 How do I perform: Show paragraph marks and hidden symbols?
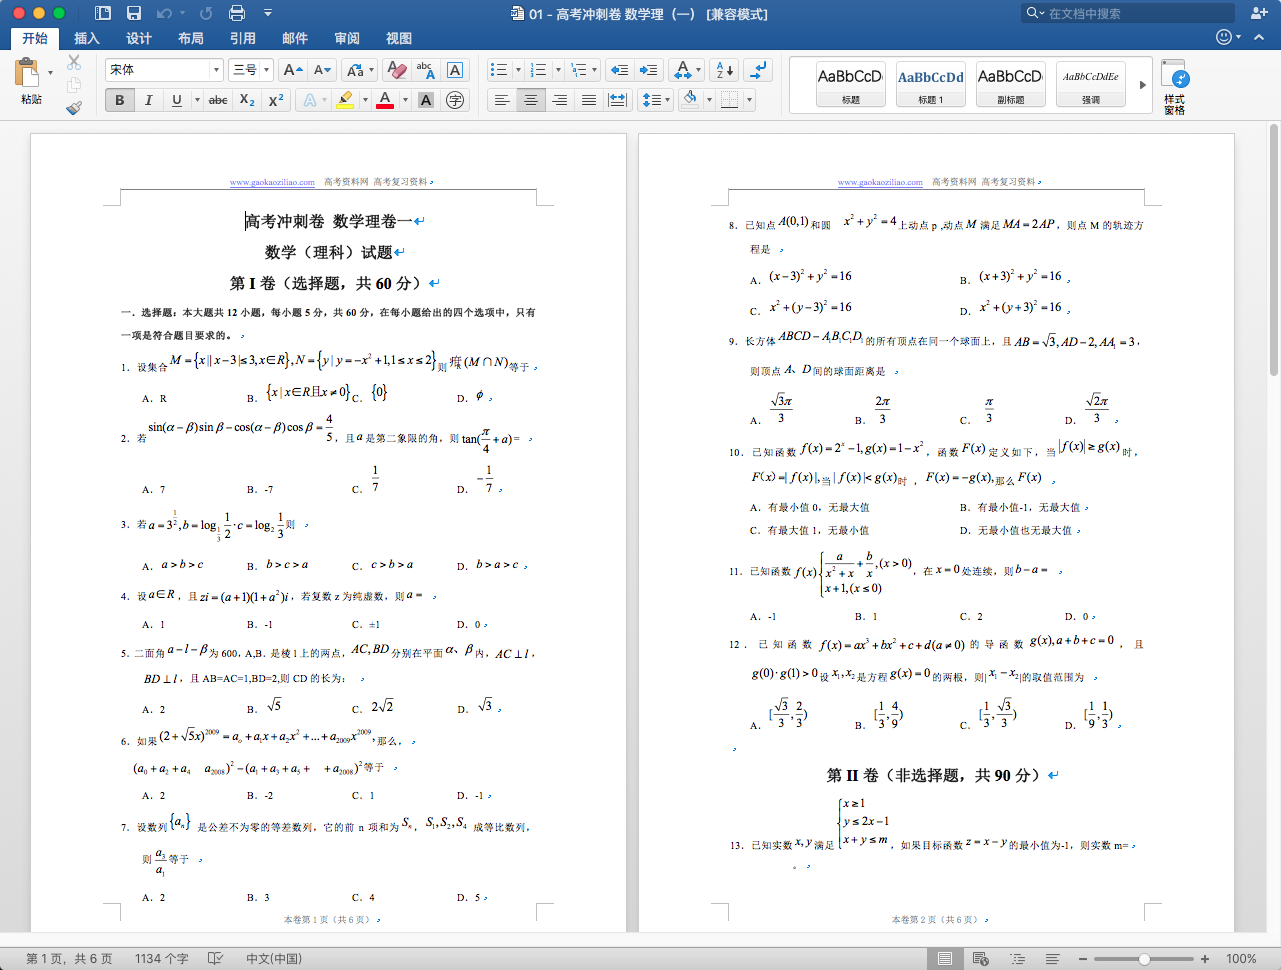point(759,70)
